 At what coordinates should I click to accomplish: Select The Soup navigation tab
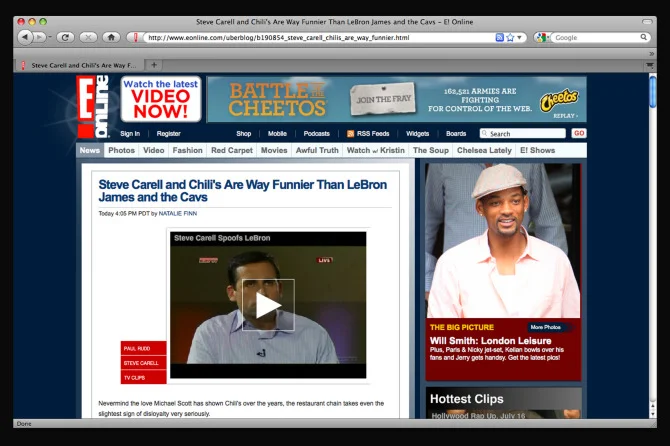[431, 150]
